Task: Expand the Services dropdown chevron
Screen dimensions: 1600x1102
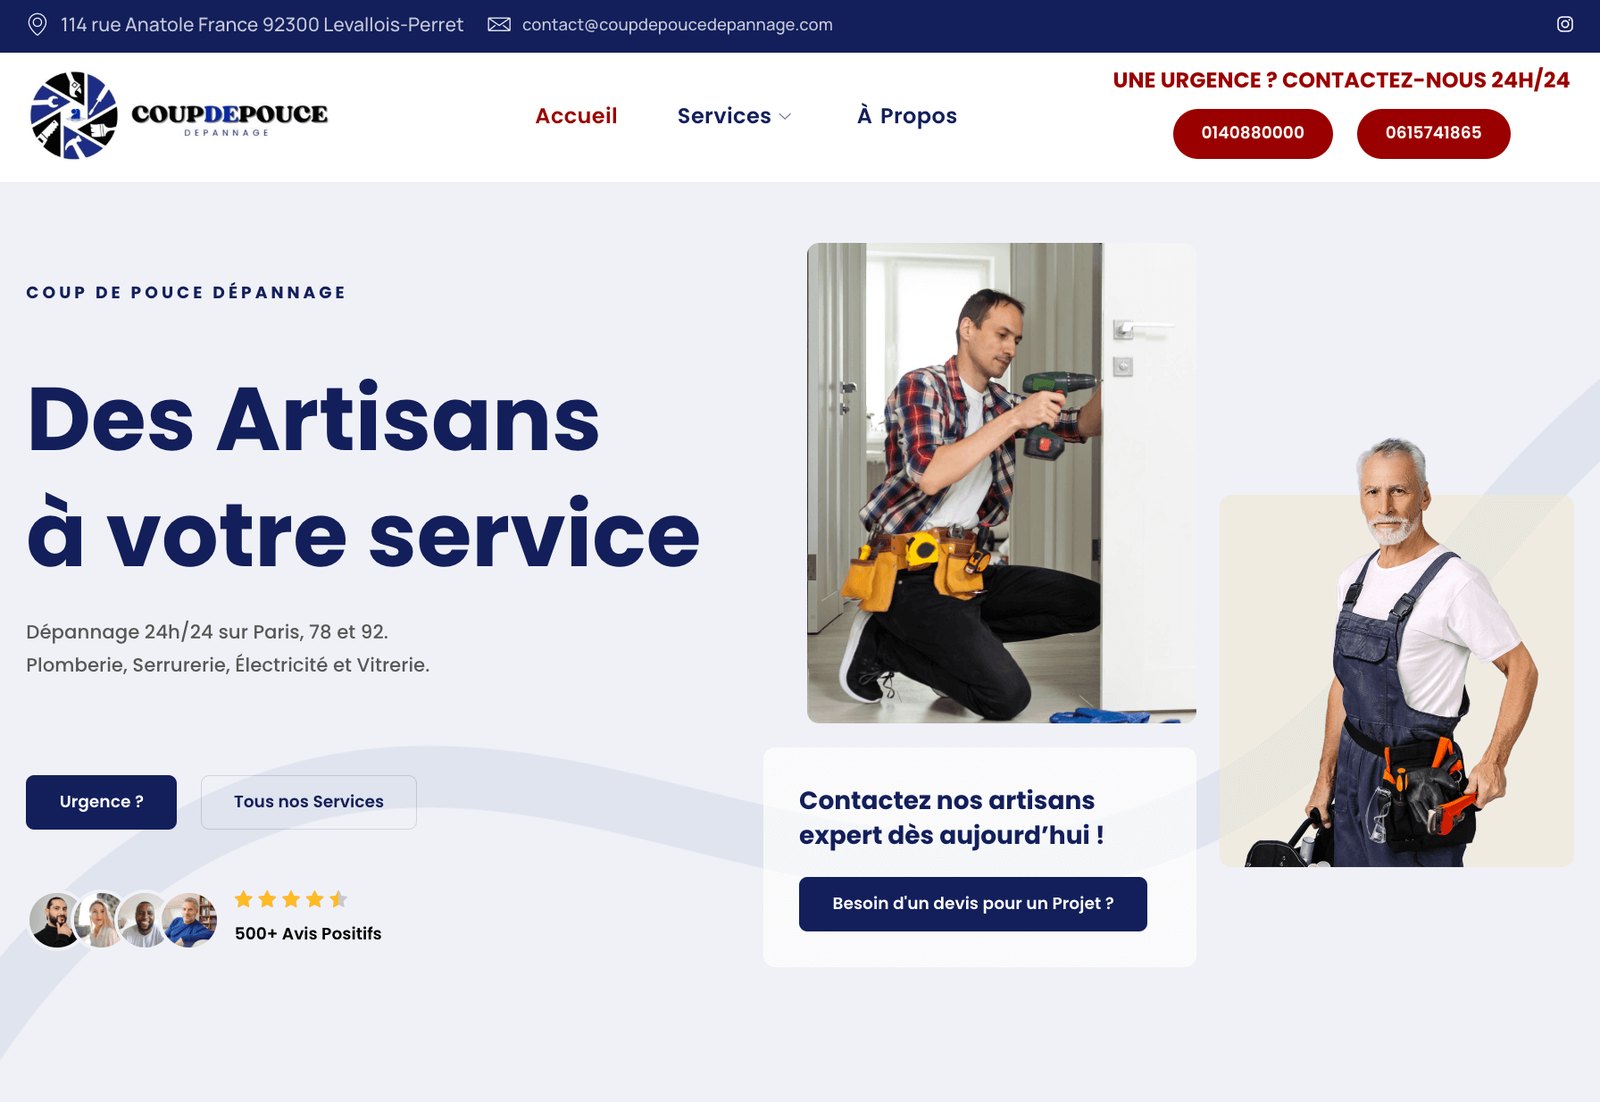Action: click(x=785, y=117)
